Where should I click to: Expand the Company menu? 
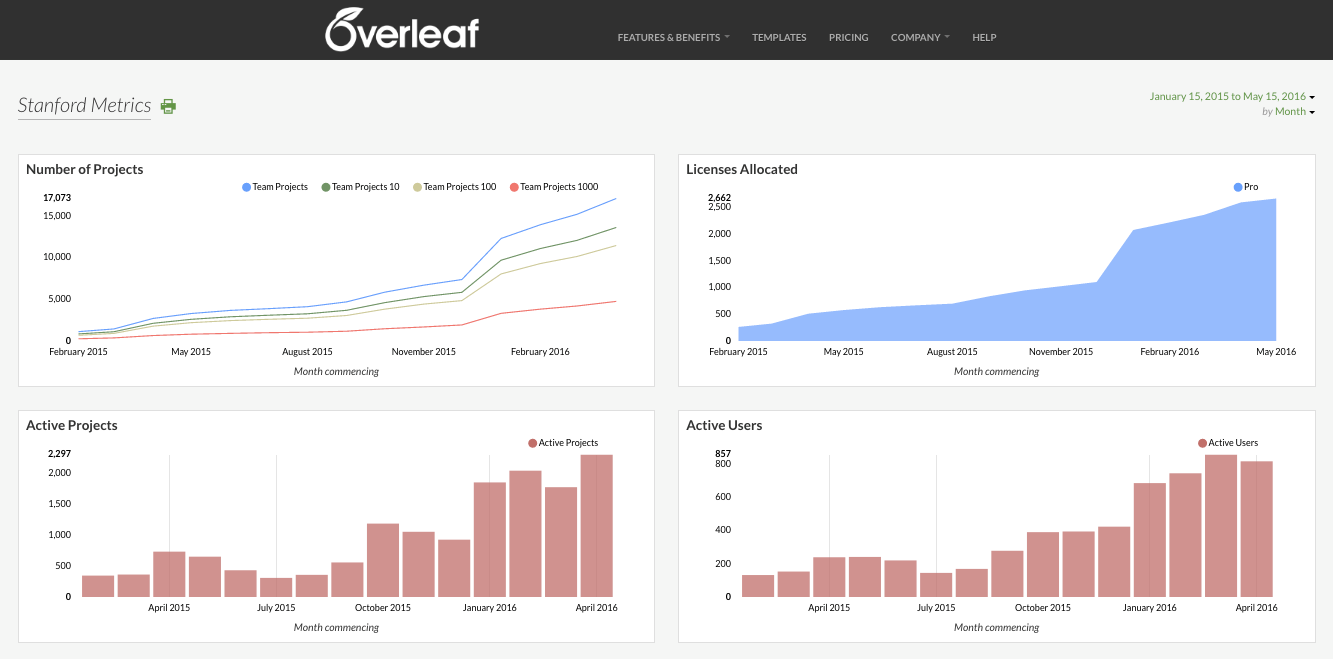coord(920,37)
